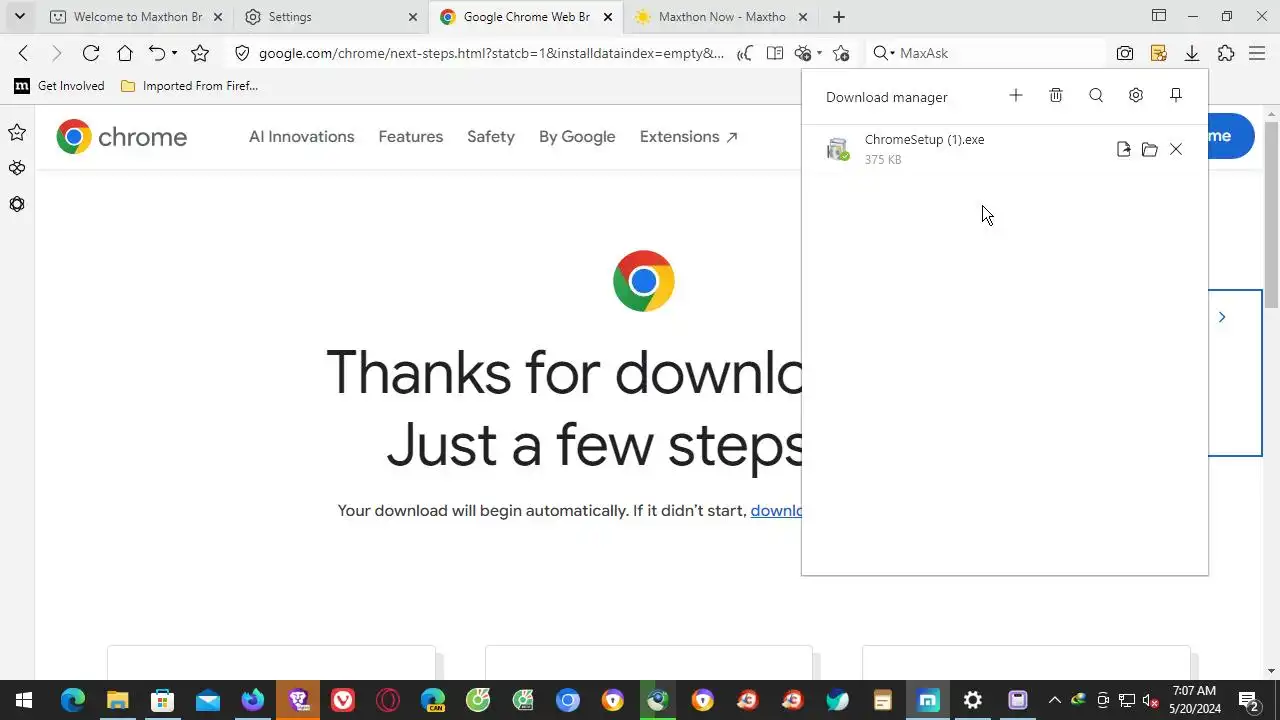Open the downloaded ChromeSetup (1).exe file icon
1280x720 pixels.
pyautogui.click(x=1124, y=149)
